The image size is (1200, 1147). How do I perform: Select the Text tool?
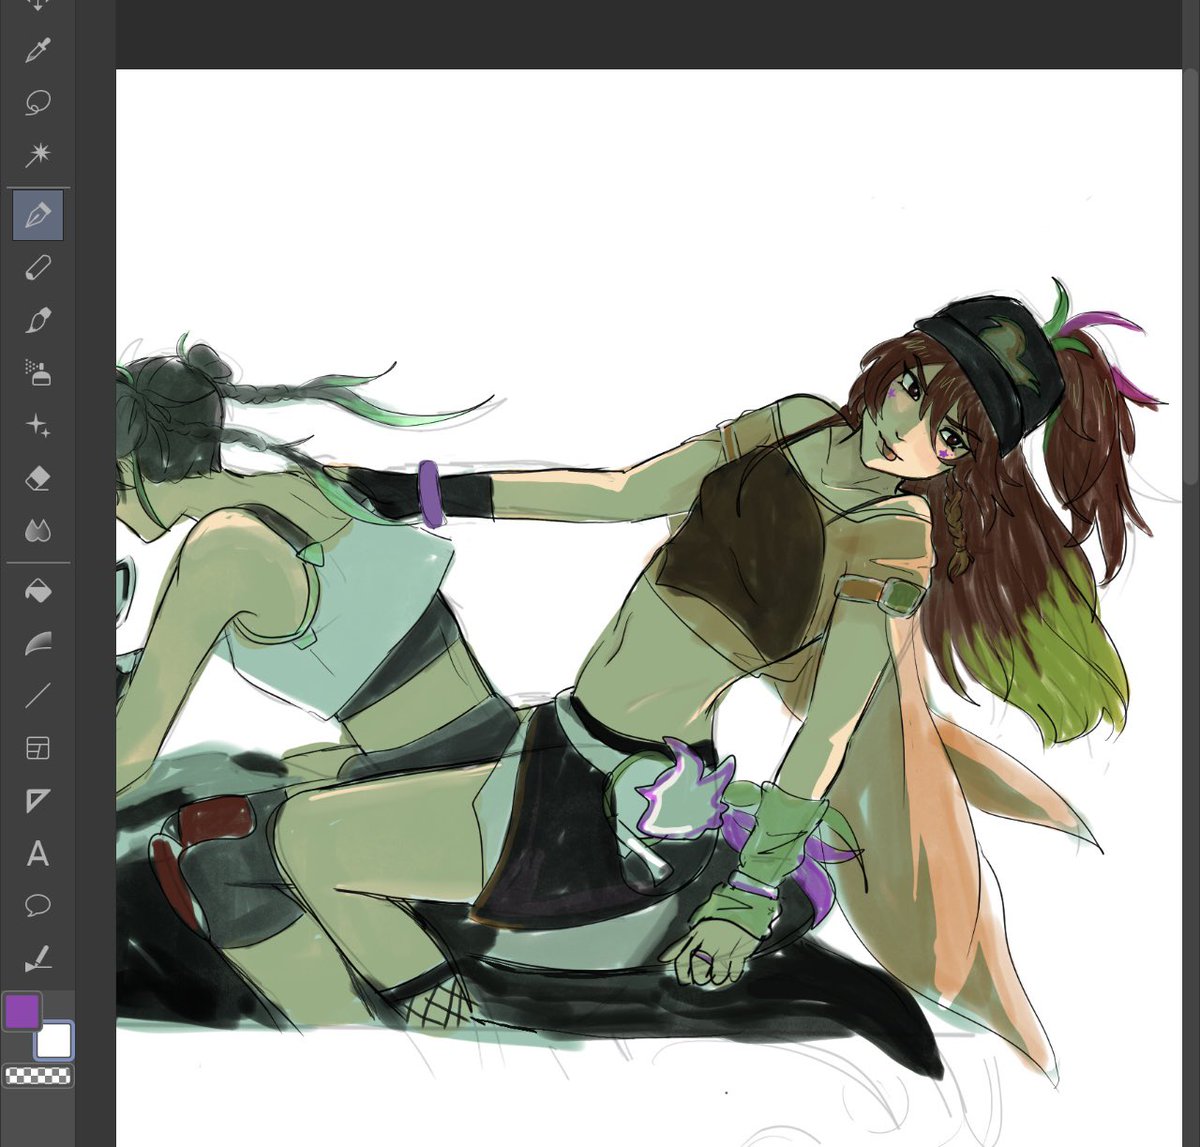38,853
